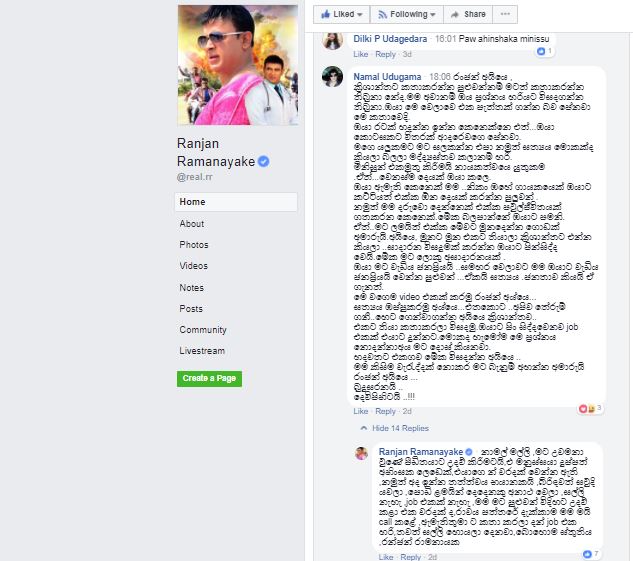Reply to Namal Udugama's comment
The image size is (633, 561).
[385, 411]
